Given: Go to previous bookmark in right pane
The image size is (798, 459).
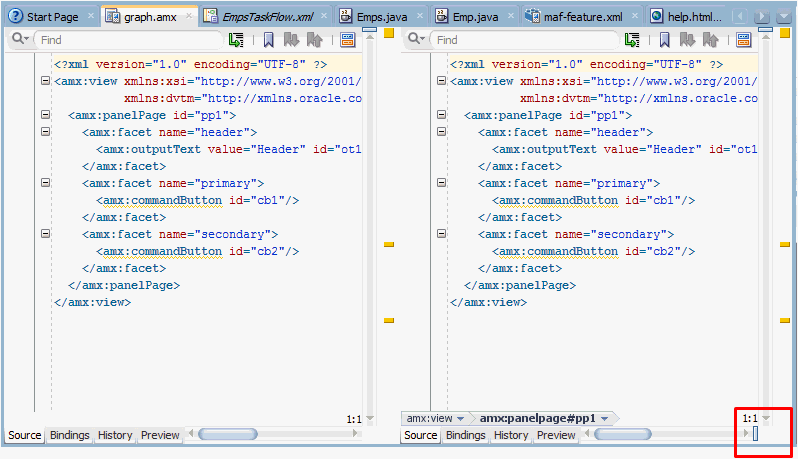Looking at the screenshot, I should (710, 40).
